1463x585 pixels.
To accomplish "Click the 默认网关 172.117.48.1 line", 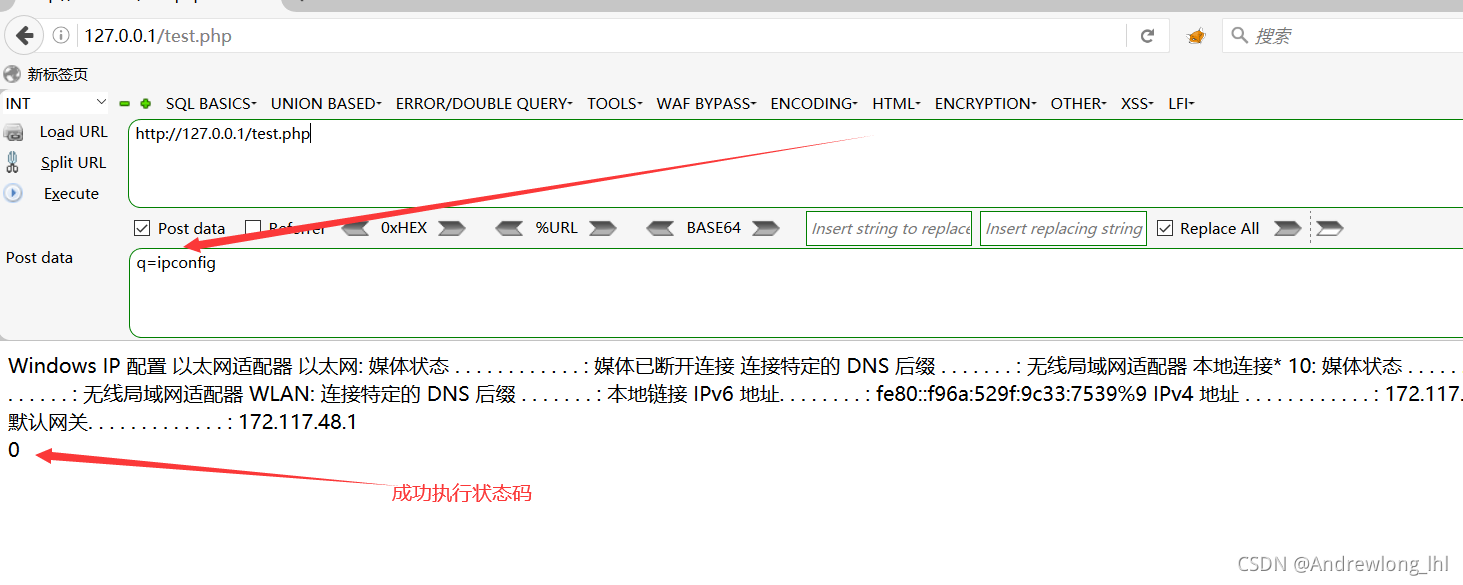I will (x=182, y=422).
